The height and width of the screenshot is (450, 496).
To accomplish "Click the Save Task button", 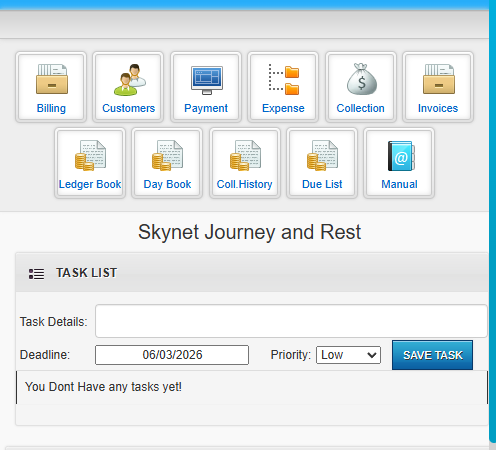I will click(x=432, y=355).
